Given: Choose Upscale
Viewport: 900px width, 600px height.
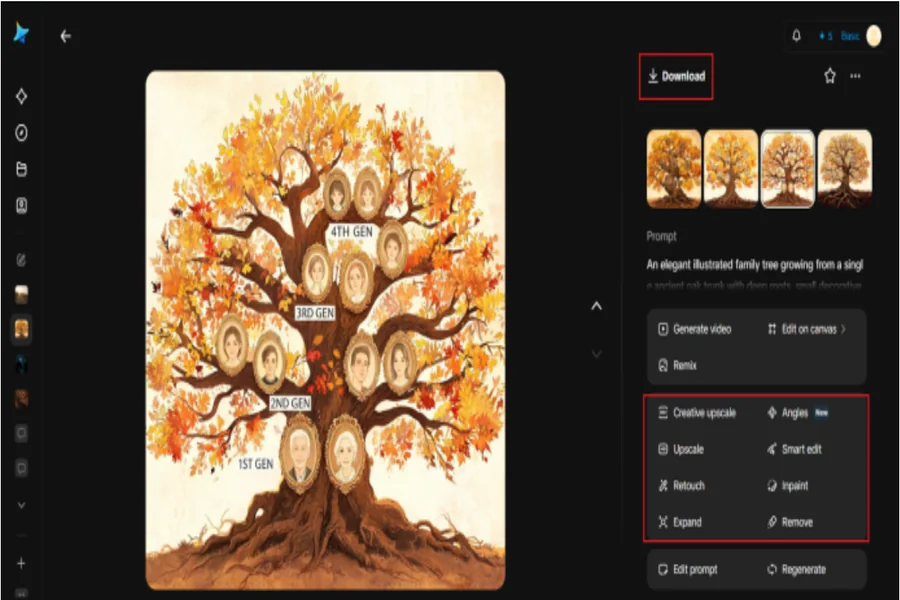Looking at the screenshot, I should point(681,449).
